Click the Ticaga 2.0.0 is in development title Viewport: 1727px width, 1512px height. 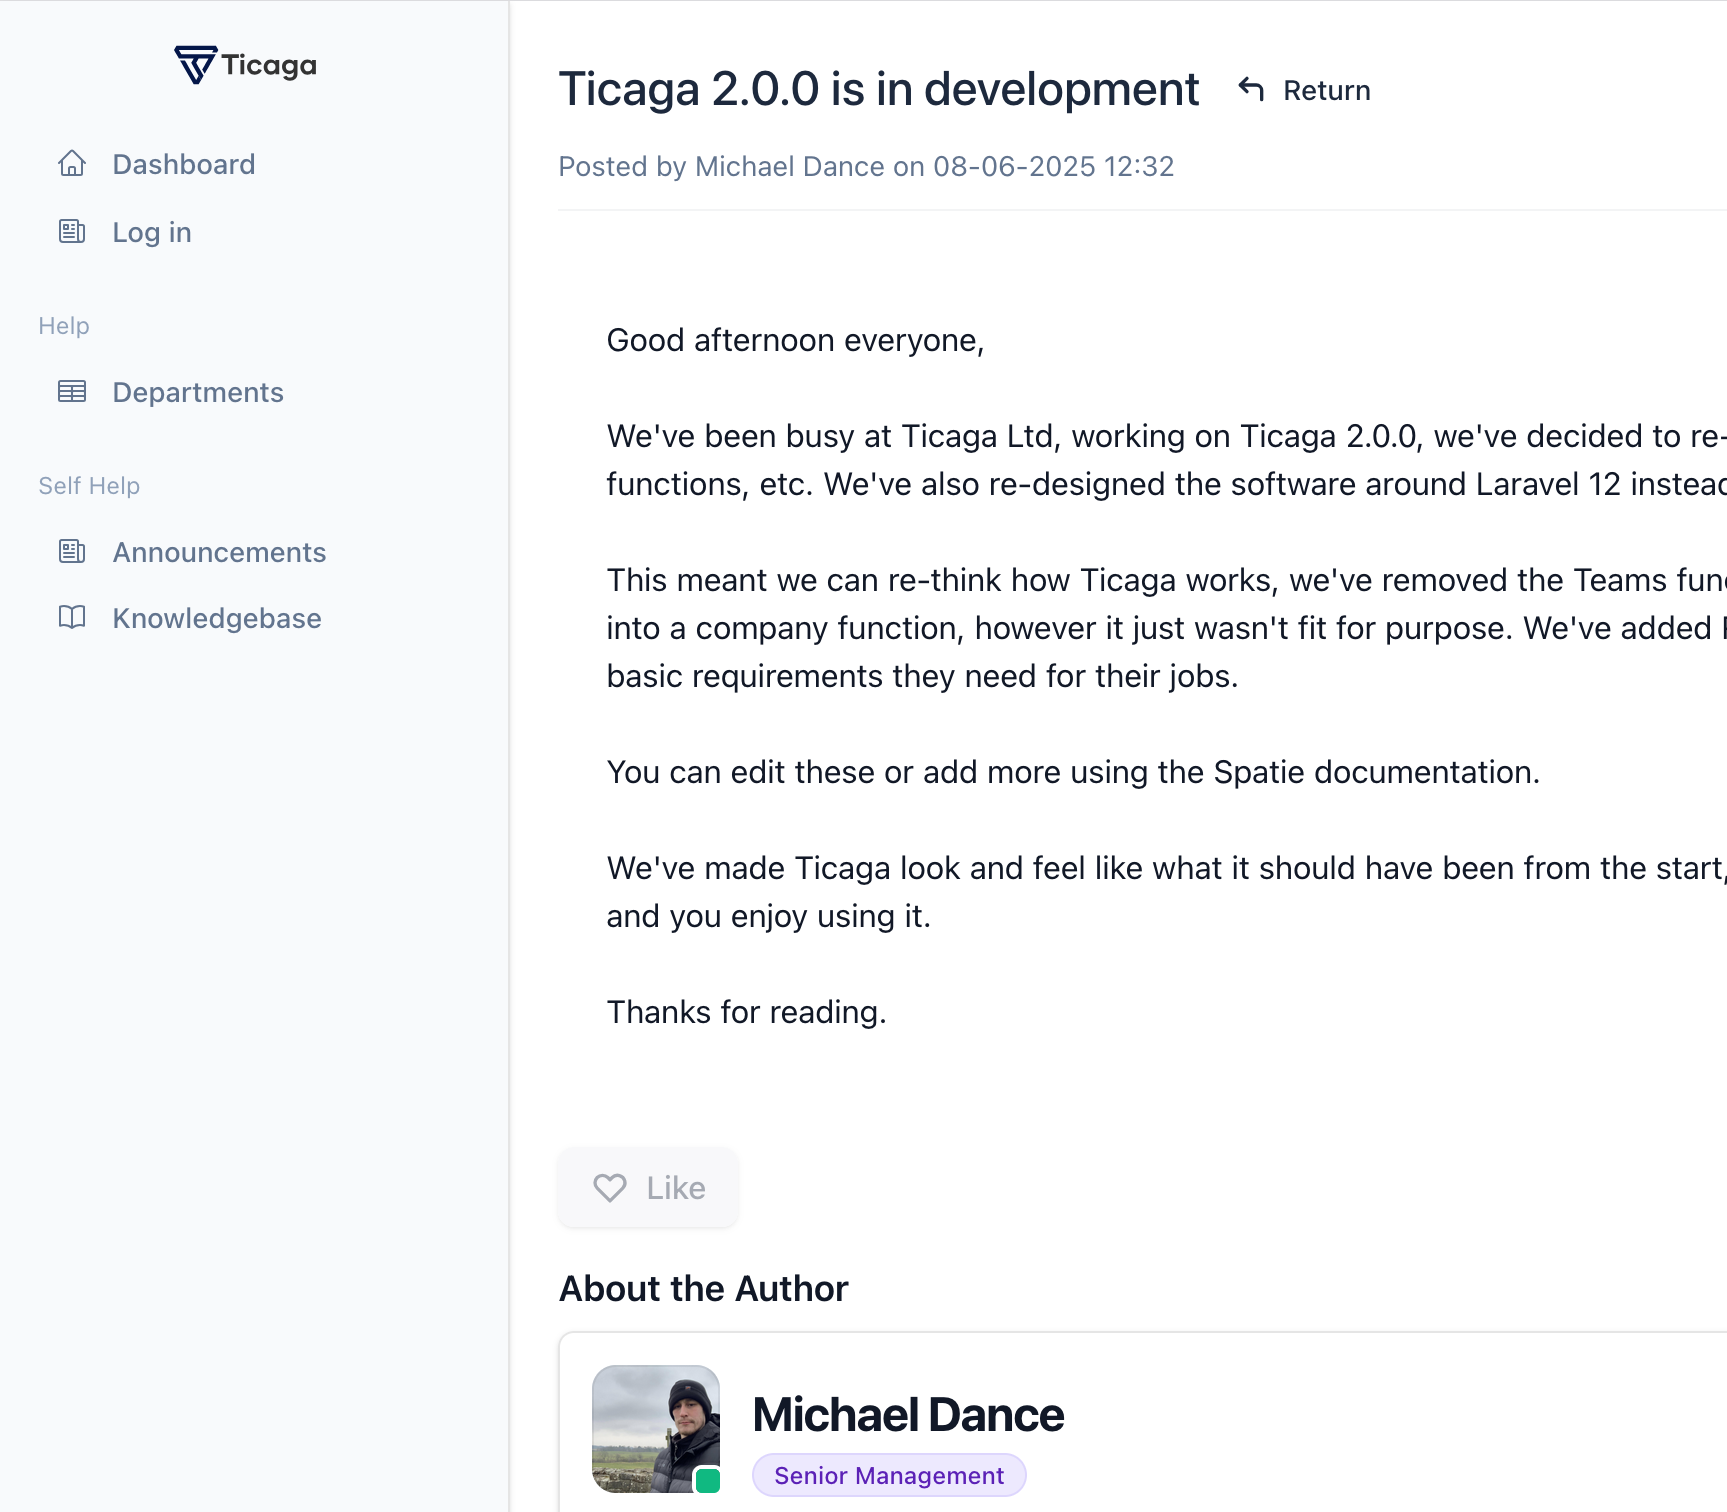click(878, 89)
